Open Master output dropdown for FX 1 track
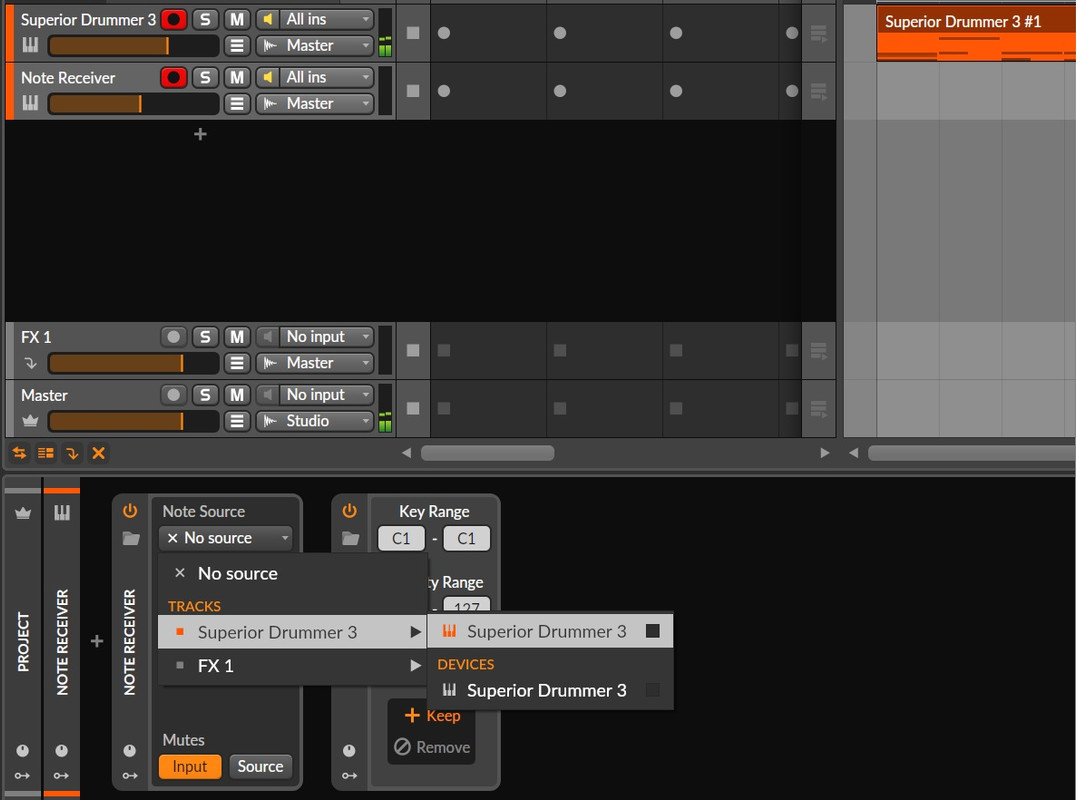 tap(315, 363)
